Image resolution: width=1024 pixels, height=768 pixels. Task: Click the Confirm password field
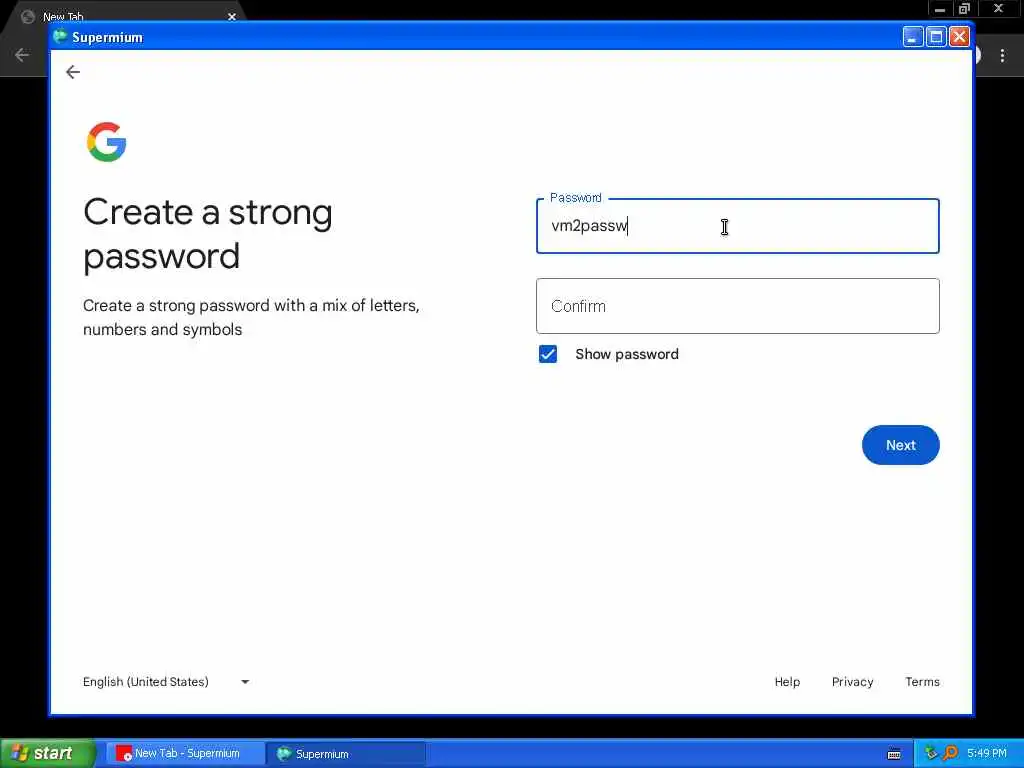737,306
